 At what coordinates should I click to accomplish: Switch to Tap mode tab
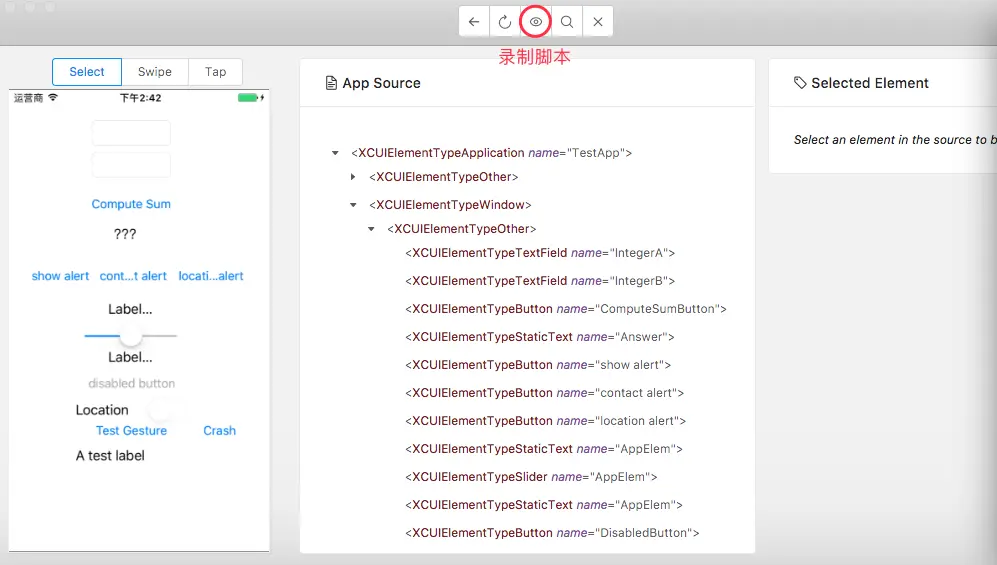pyautogui.click(x=216, y=72)
